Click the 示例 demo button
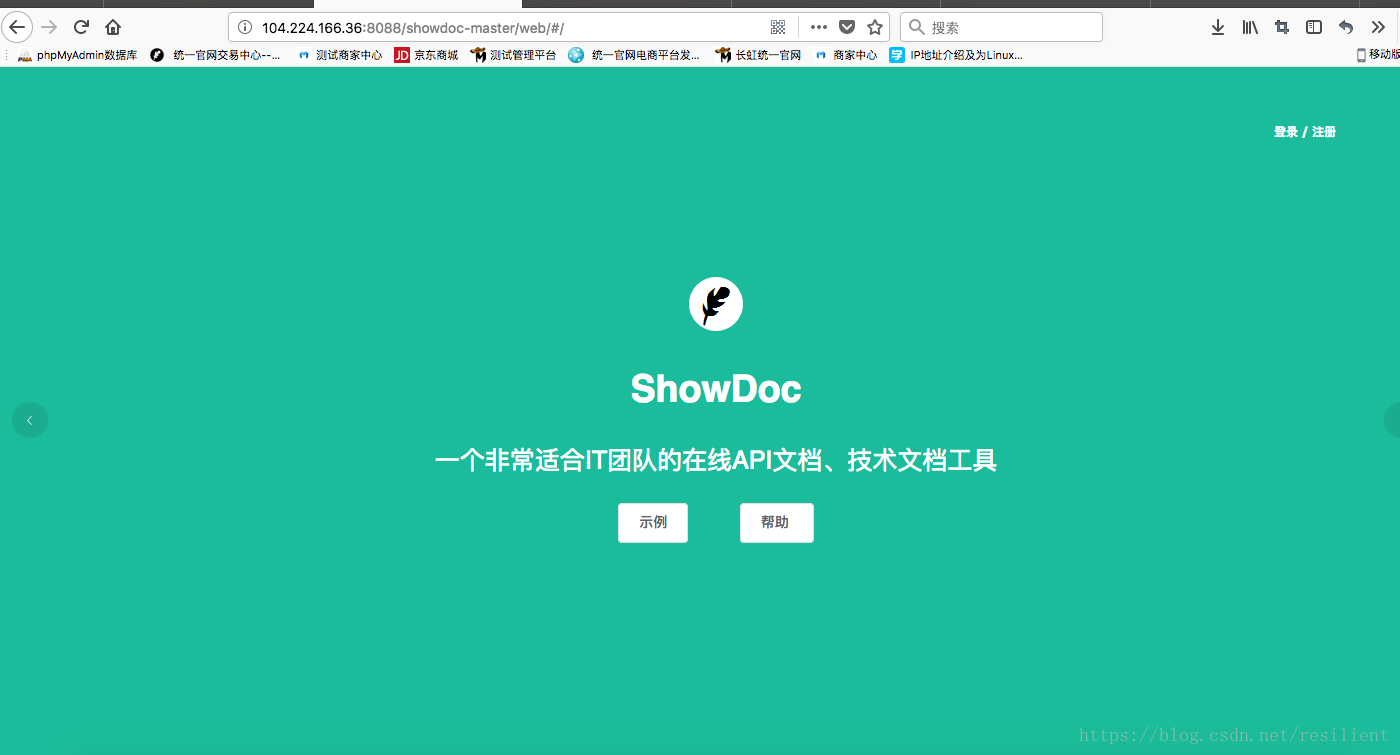This screenshot has width=1400, height=755. [653, 523]
